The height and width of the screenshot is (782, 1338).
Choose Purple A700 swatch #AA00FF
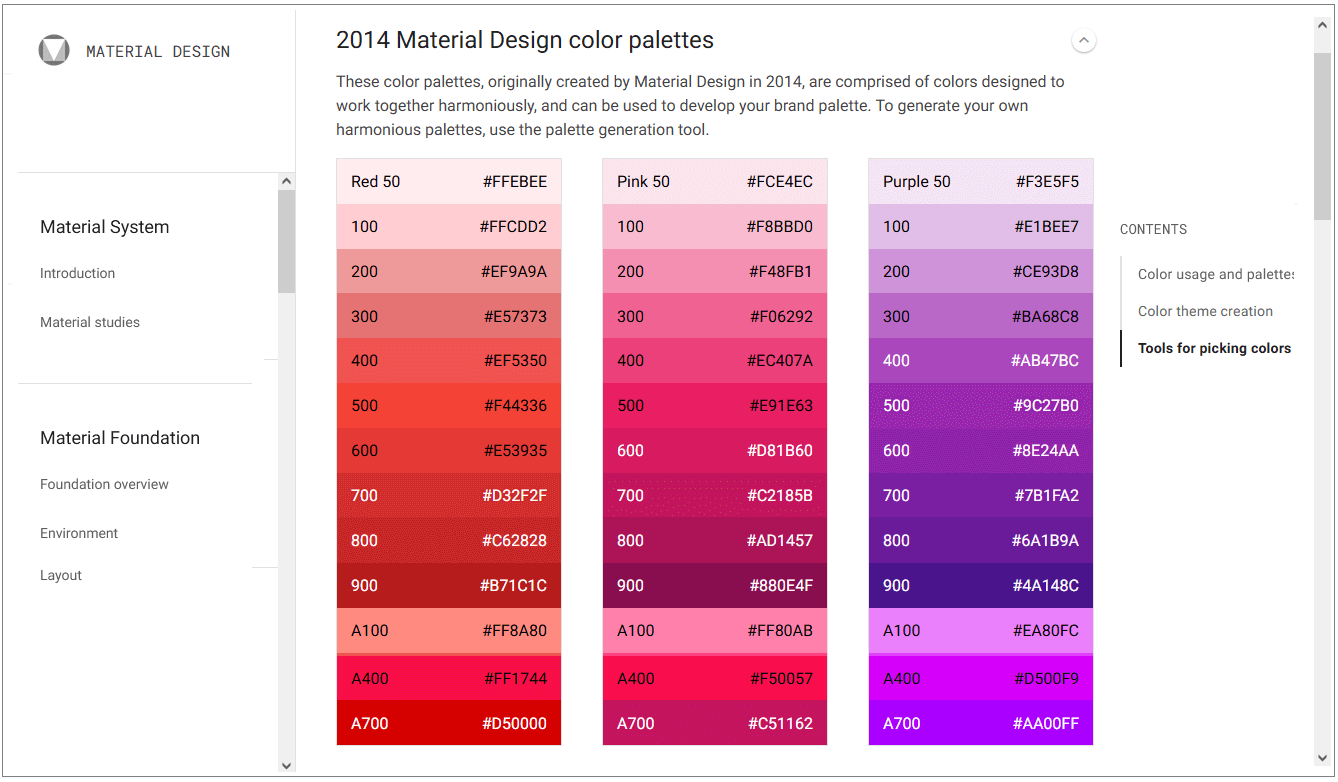pyautogui.click(x=981, y=723)
